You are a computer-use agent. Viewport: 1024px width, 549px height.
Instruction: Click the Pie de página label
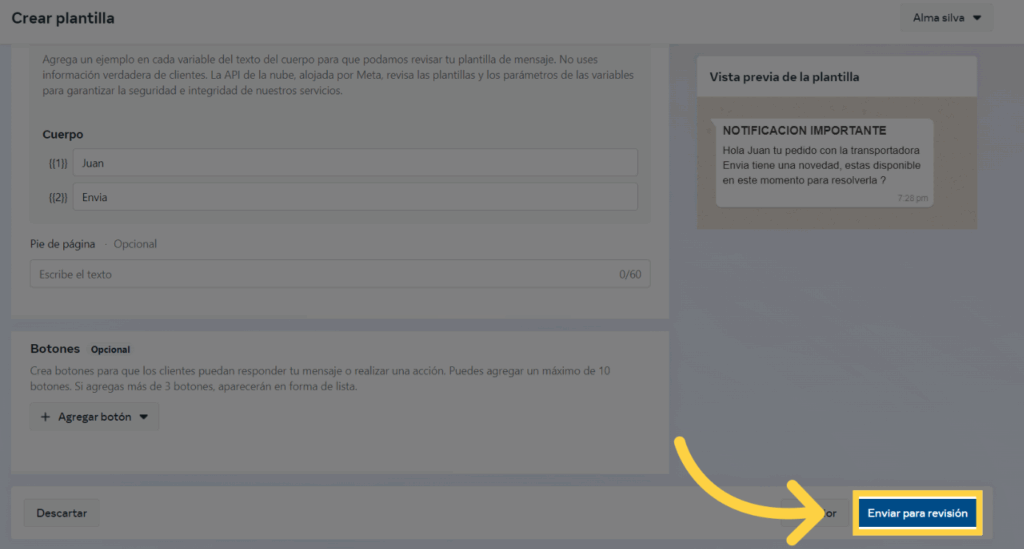[63, 244]
